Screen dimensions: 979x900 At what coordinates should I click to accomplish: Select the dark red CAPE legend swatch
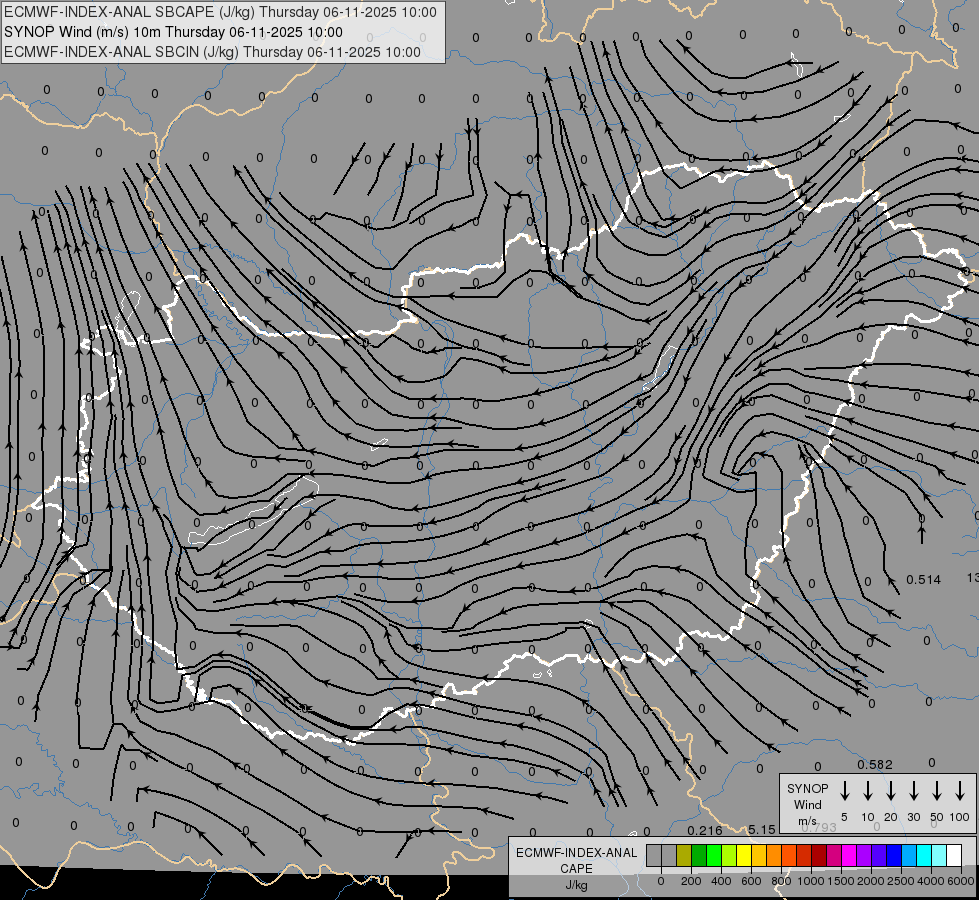[x=819, y=855]
